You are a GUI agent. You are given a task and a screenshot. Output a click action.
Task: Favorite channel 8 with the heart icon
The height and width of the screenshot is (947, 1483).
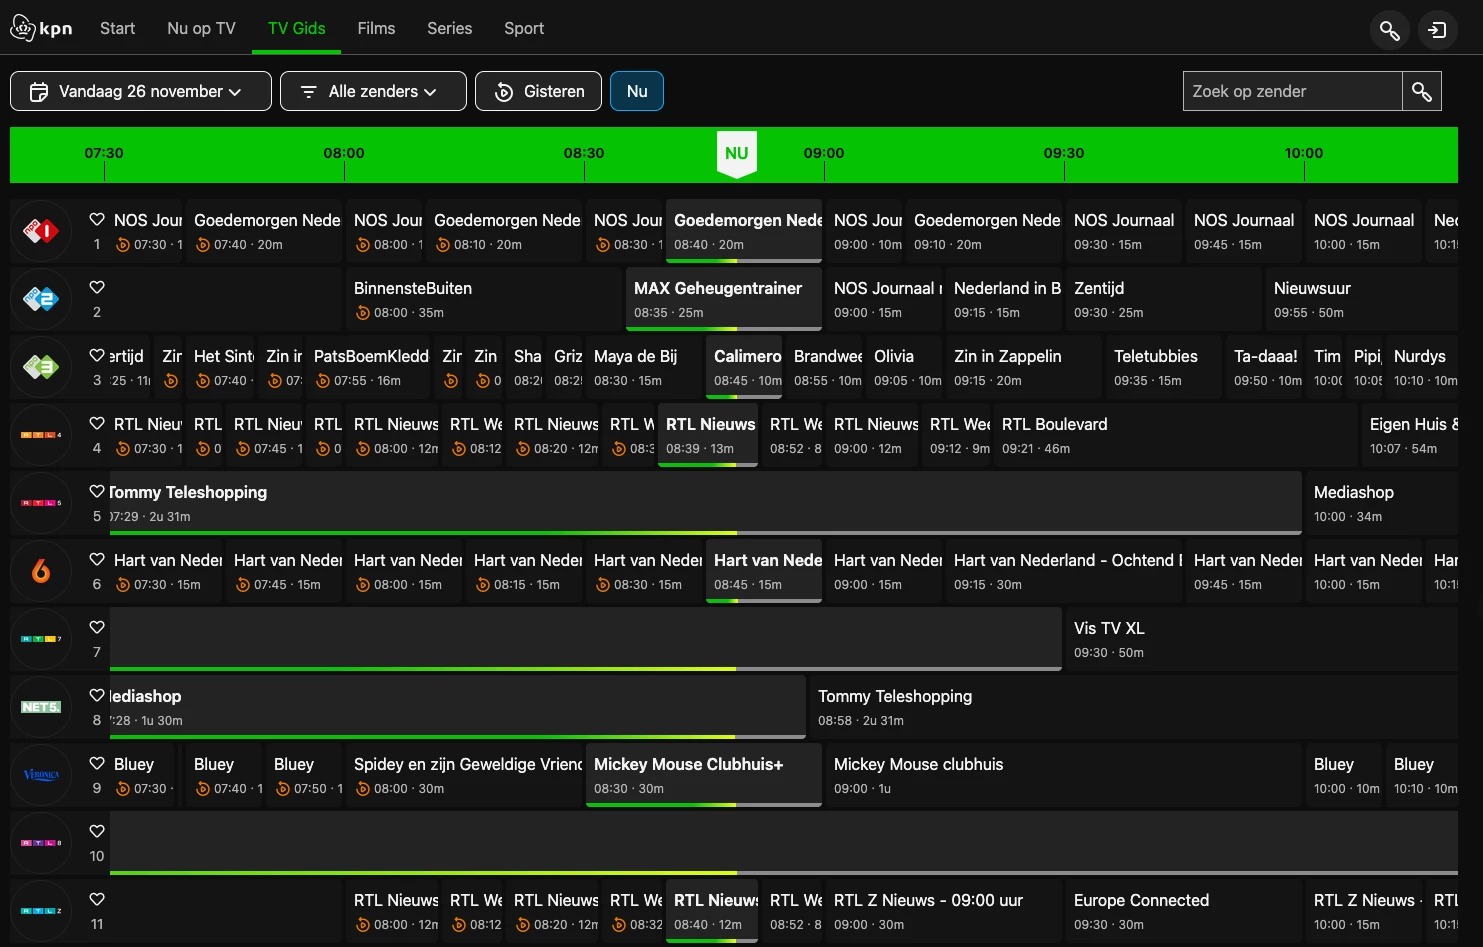coord(97,695)
